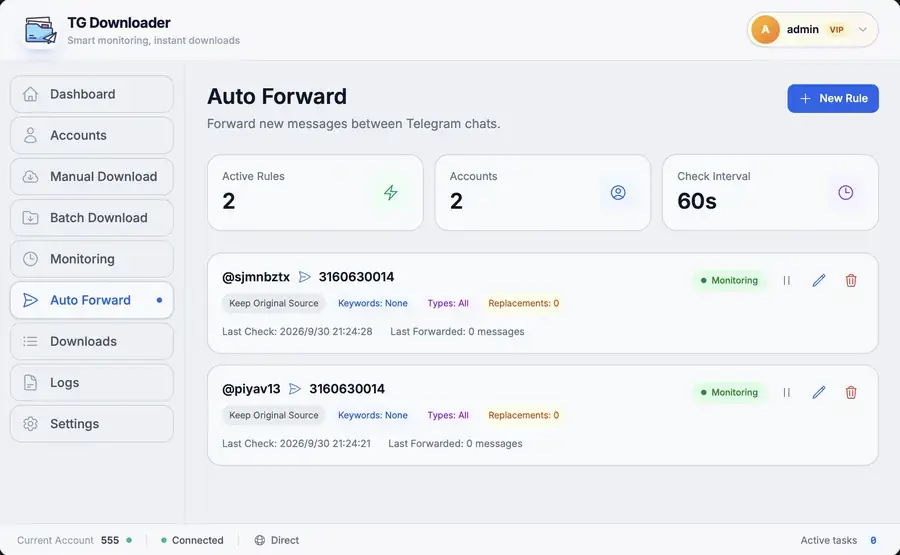Go to the Accounts page

coord(92,135)
